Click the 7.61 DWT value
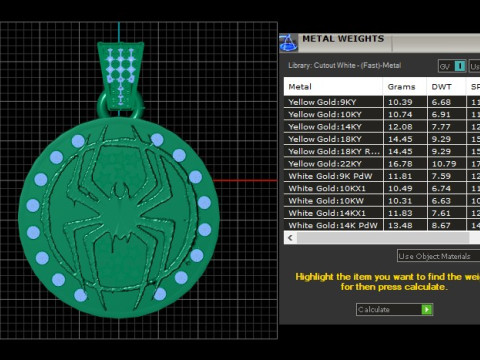This screenshot has width=480, height=360. (441, 213)
